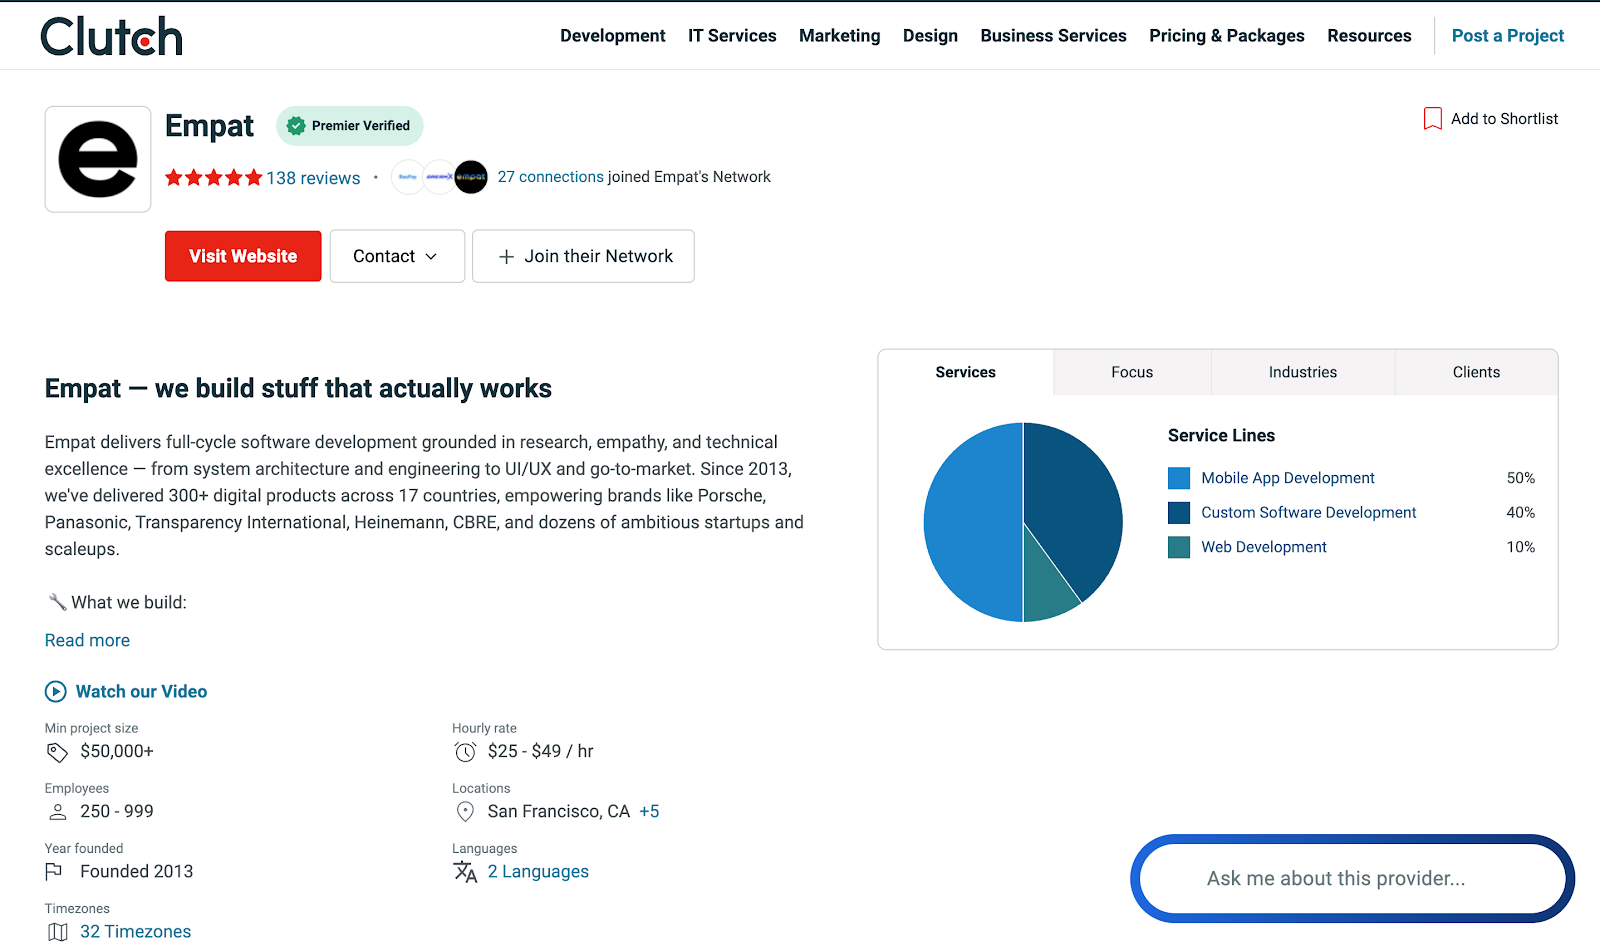
Task: Open the 138 reviews link
Action: (x=313, y=177)
